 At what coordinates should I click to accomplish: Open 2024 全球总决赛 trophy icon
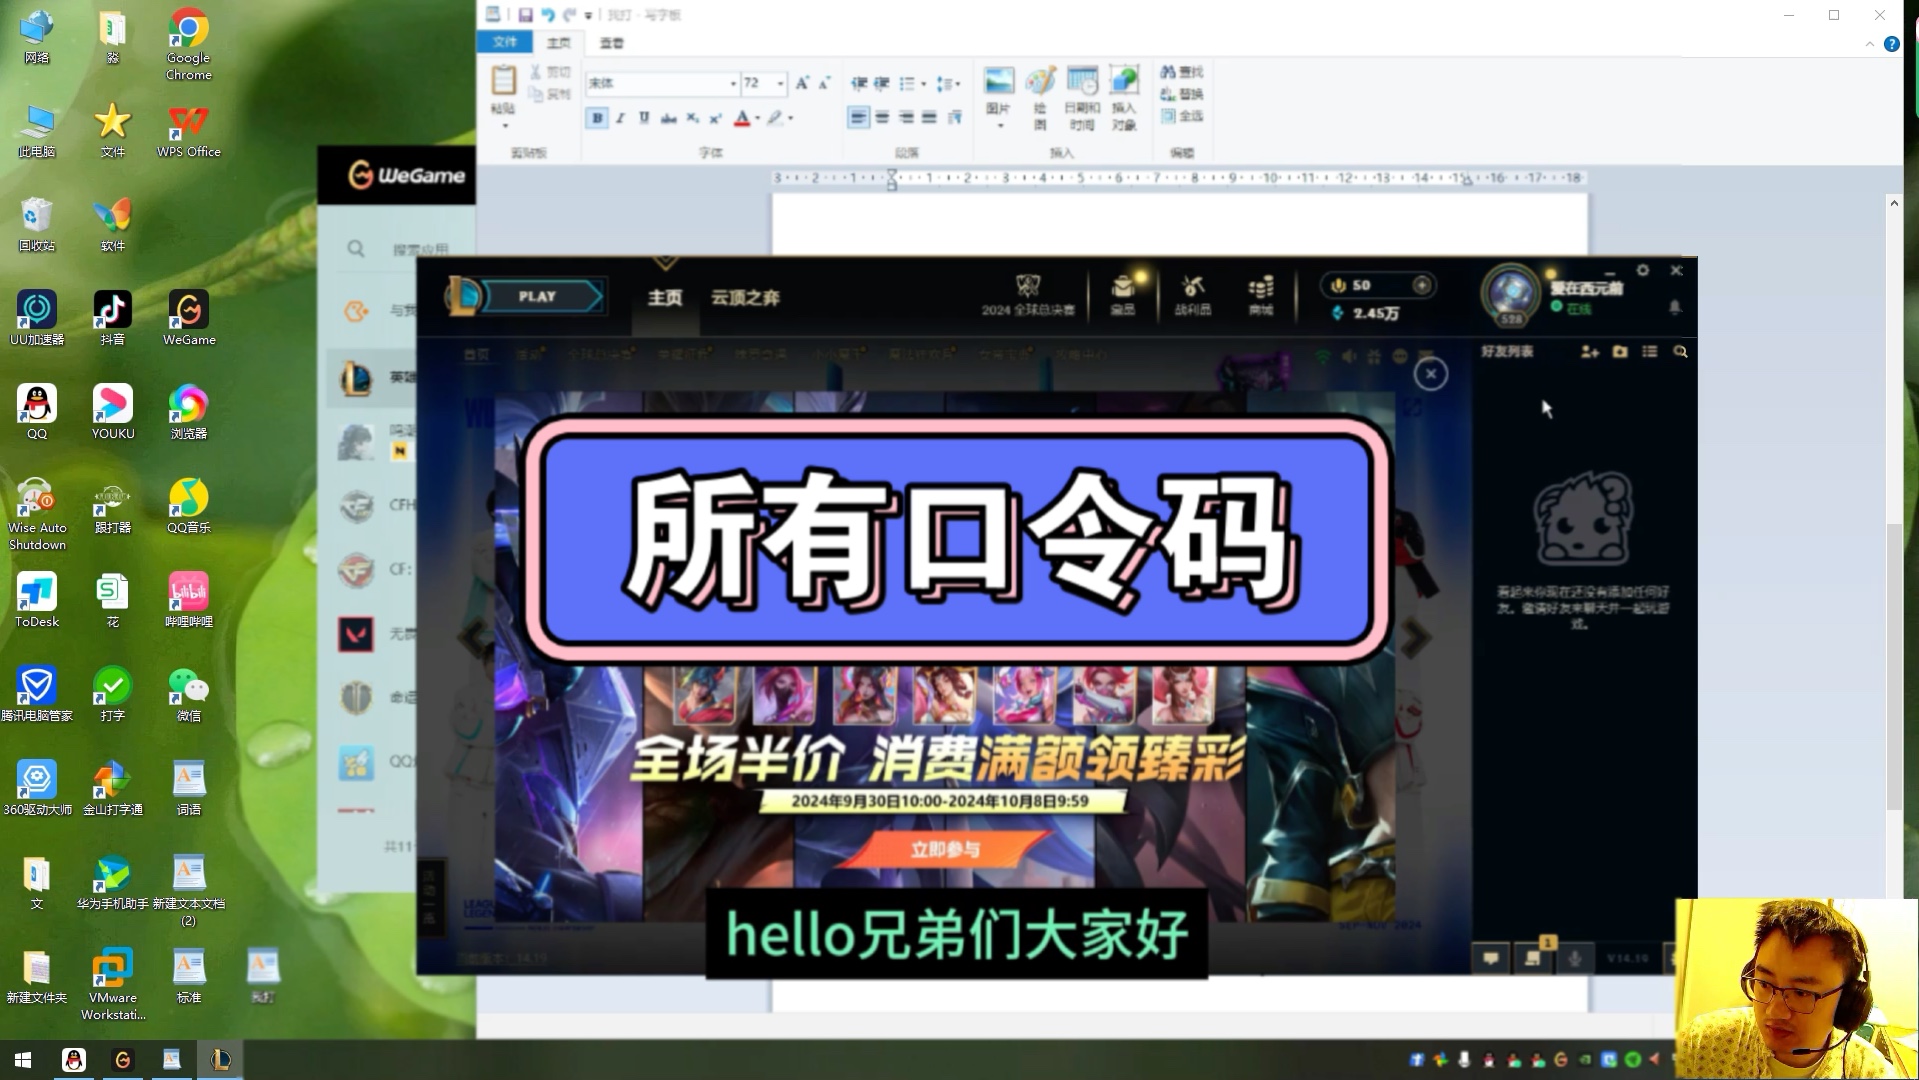point(1028,287)
